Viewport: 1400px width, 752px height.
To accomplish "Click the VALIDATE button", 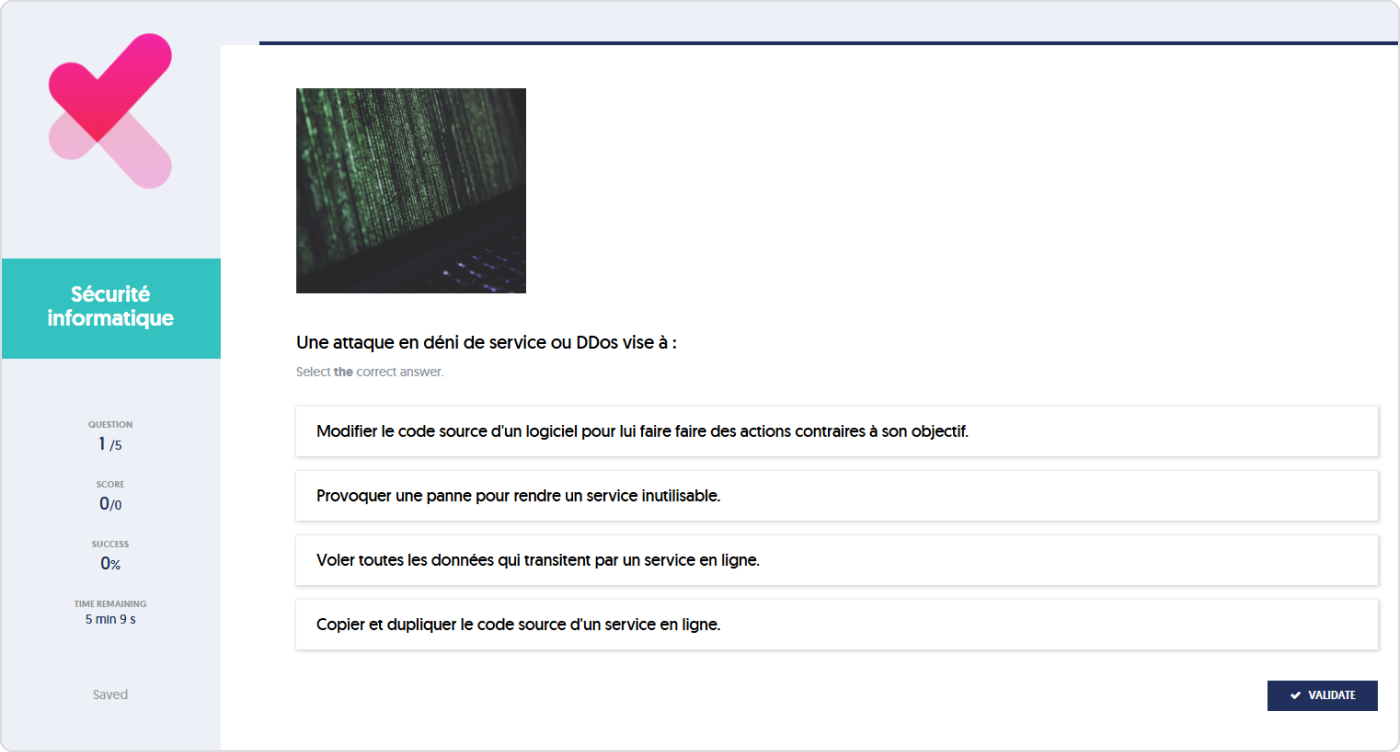I will [x=1323, y=695].
